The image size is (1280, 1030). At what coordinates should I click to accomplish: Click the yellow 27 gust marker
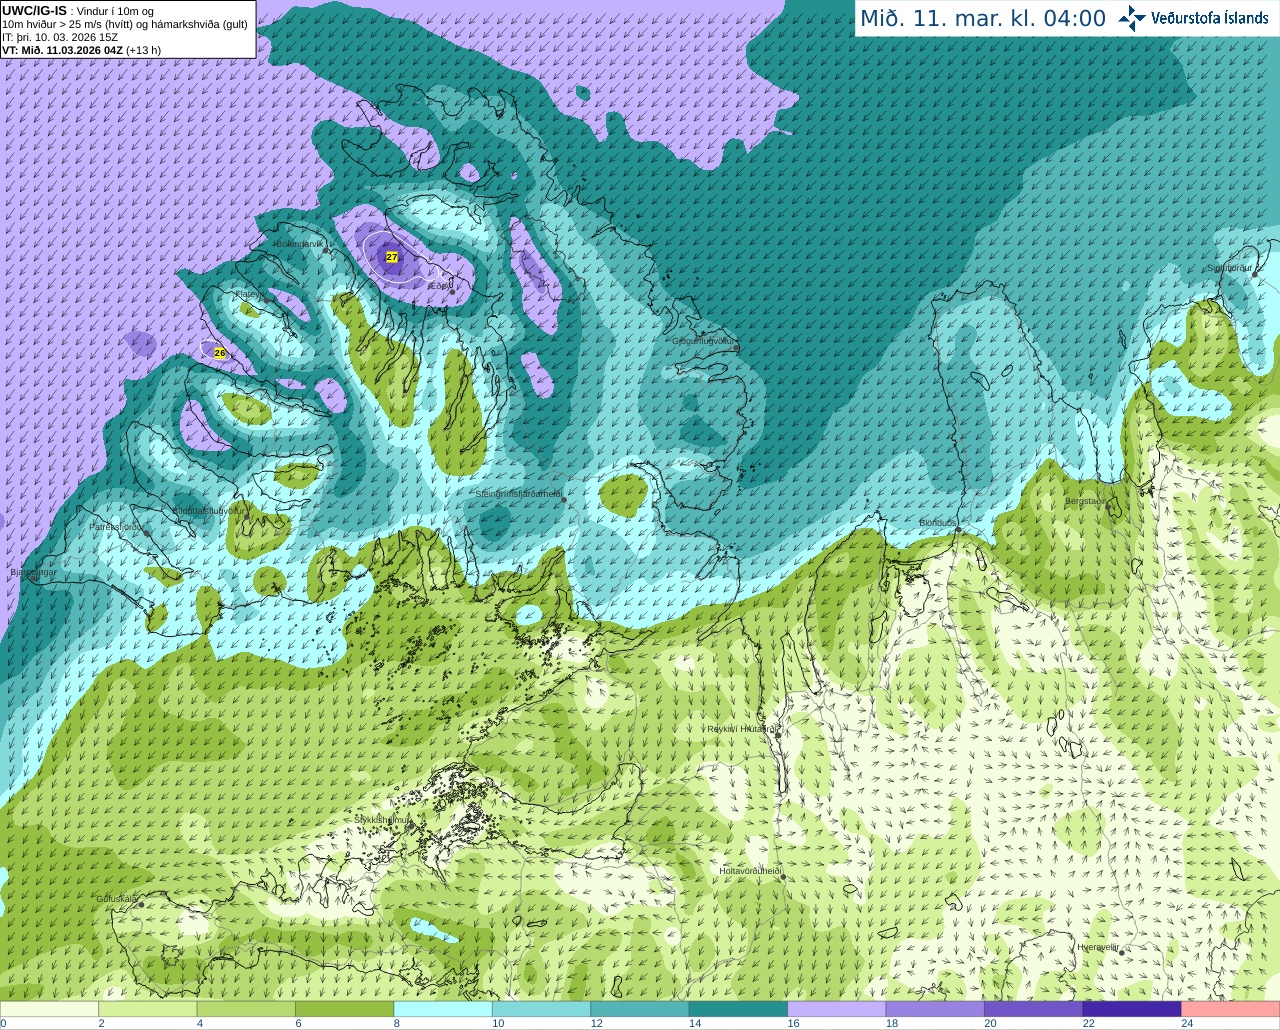click(392, 257)
